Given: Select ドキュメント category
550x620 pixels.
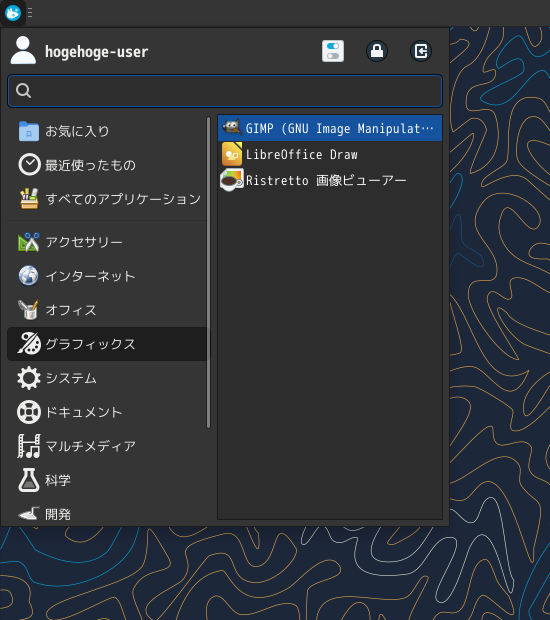Looking at the screenshot, I should point(107,412).
